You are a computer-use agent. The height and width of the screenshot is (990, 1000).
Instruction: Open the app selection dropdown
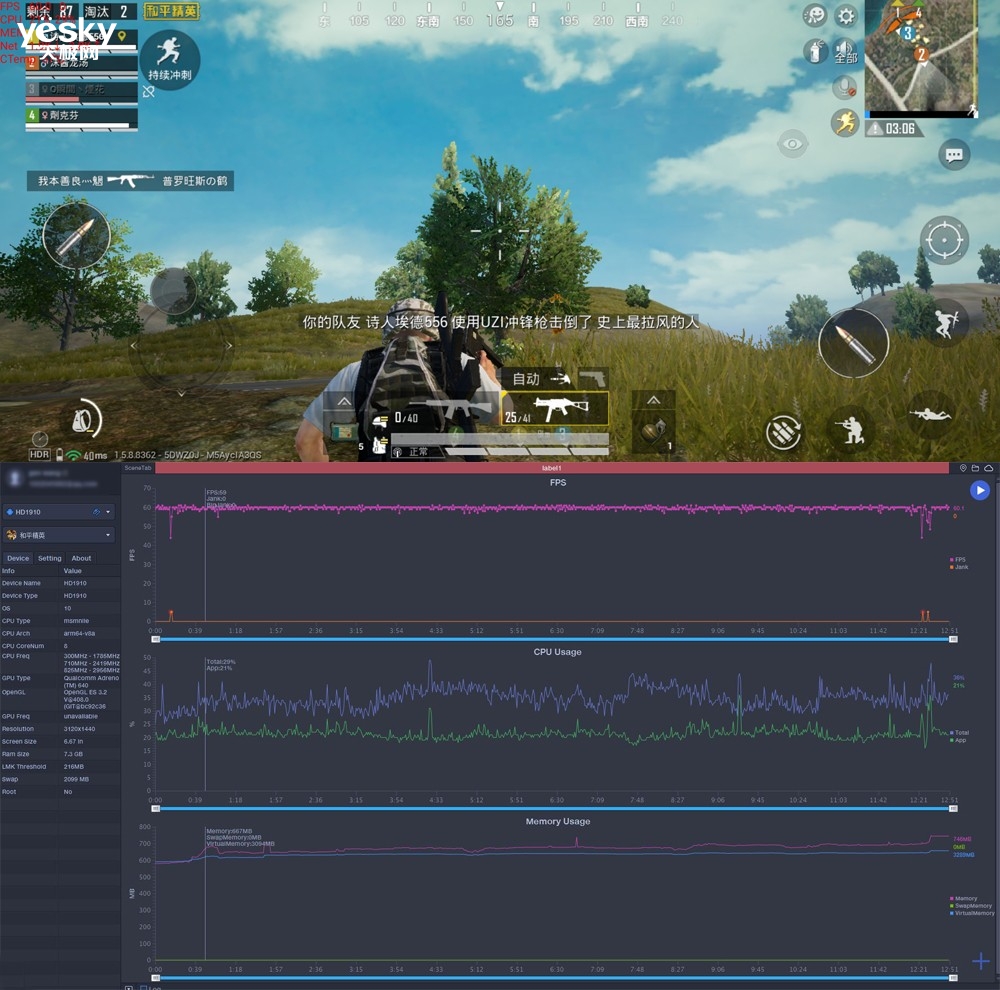(x=59, y=535)
